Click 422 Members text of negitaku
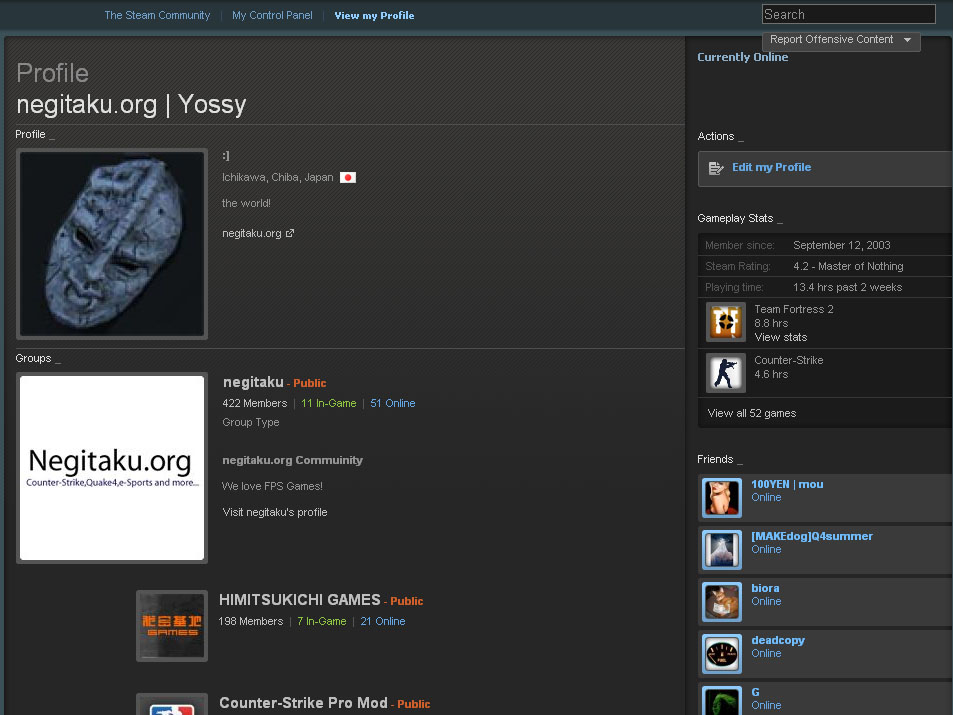This screenshot has height=715, width=953. pyautogui.click(x=255, y=403)
